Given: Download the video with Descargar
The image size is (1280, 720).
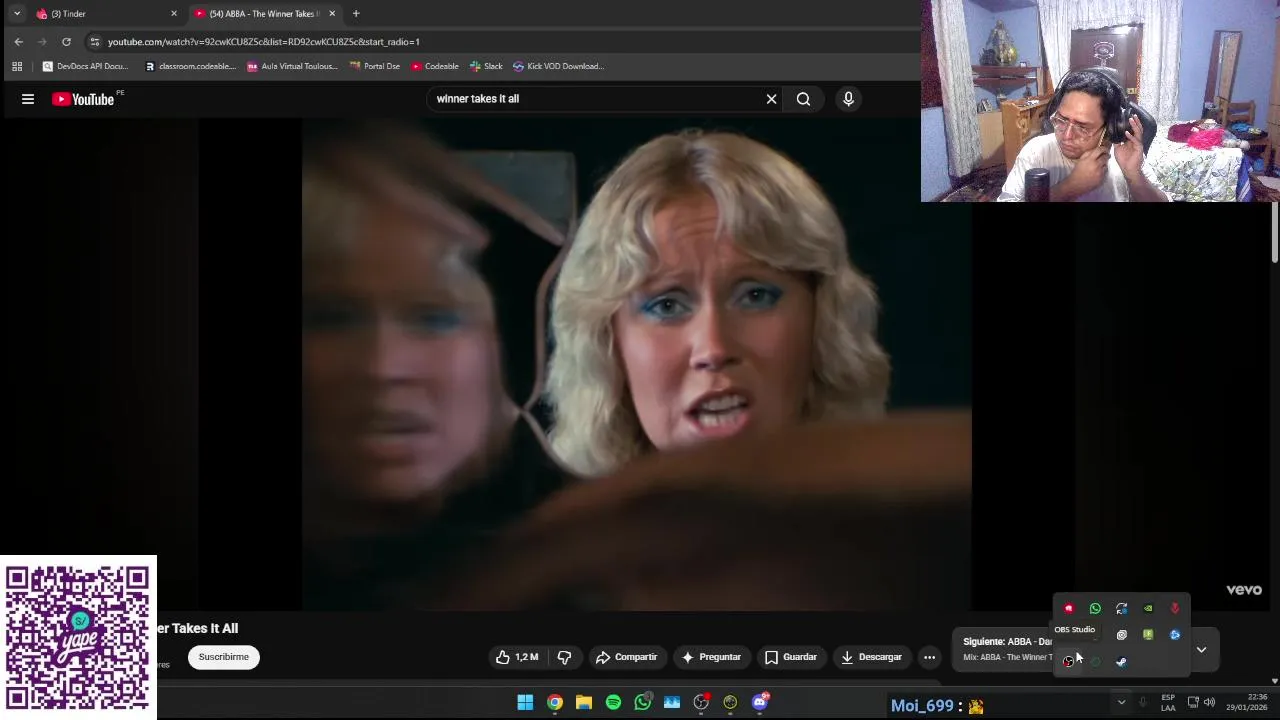Looking at the screenshot, I should point(871,657).
